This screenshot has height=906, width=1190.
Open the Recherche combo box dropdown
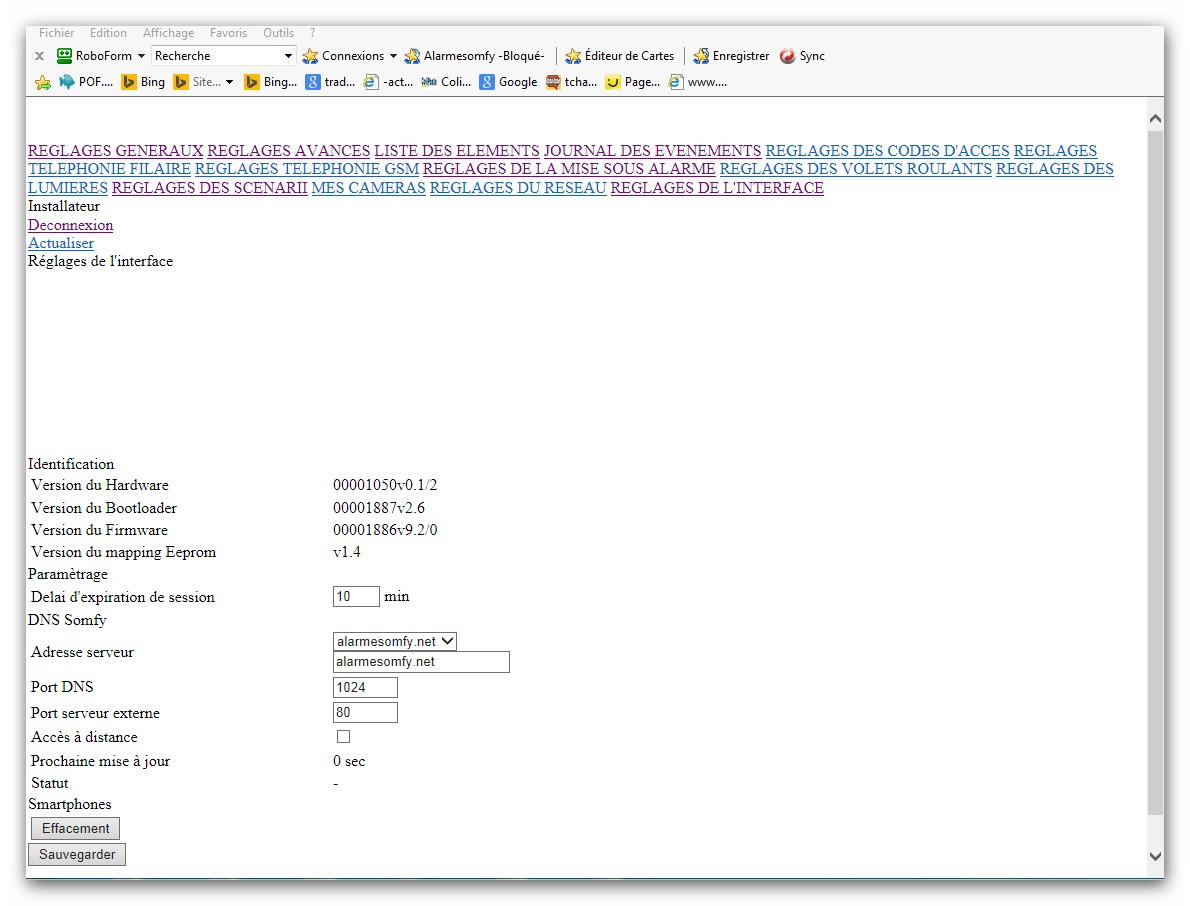[288, 56]
